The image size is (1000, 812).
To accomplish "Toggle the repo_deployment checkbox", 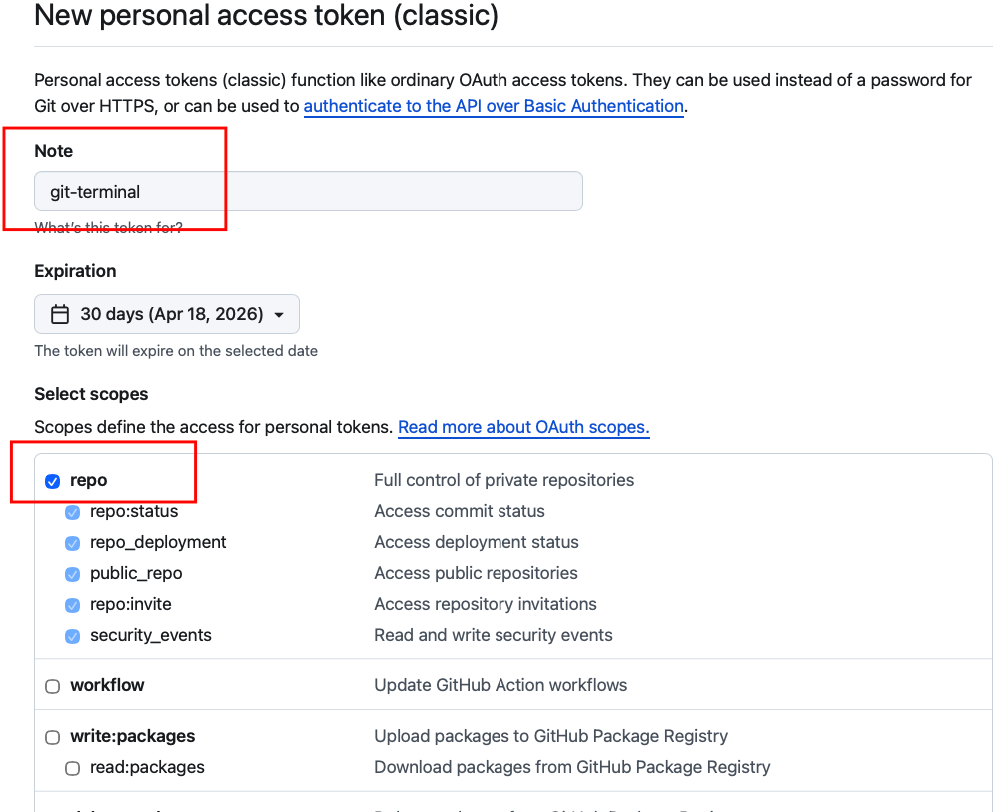I will point(73,543).
